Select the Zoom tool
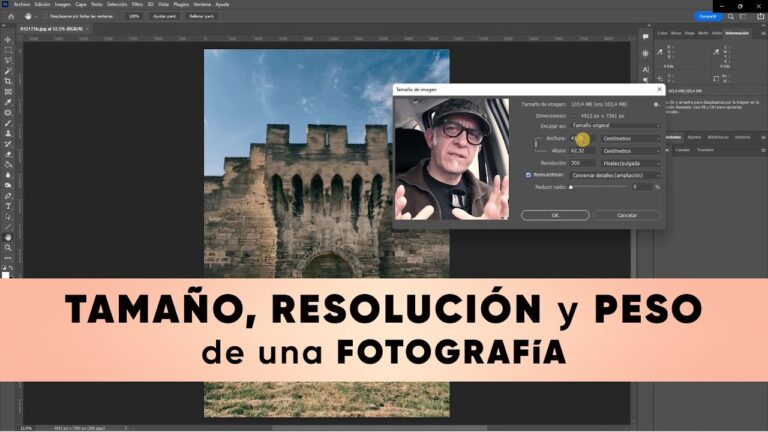 [x=8, y=247]
